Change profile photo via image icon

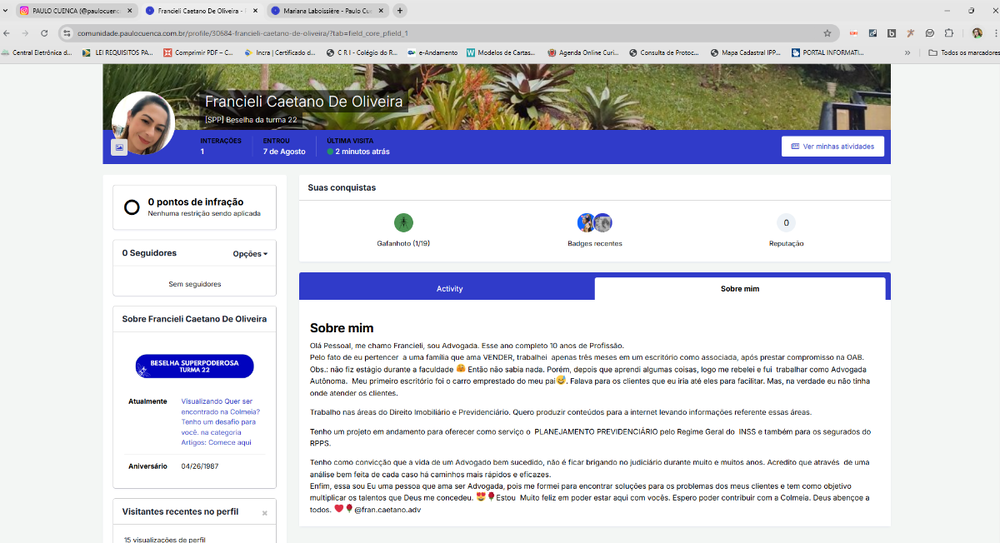coord(119,147)
